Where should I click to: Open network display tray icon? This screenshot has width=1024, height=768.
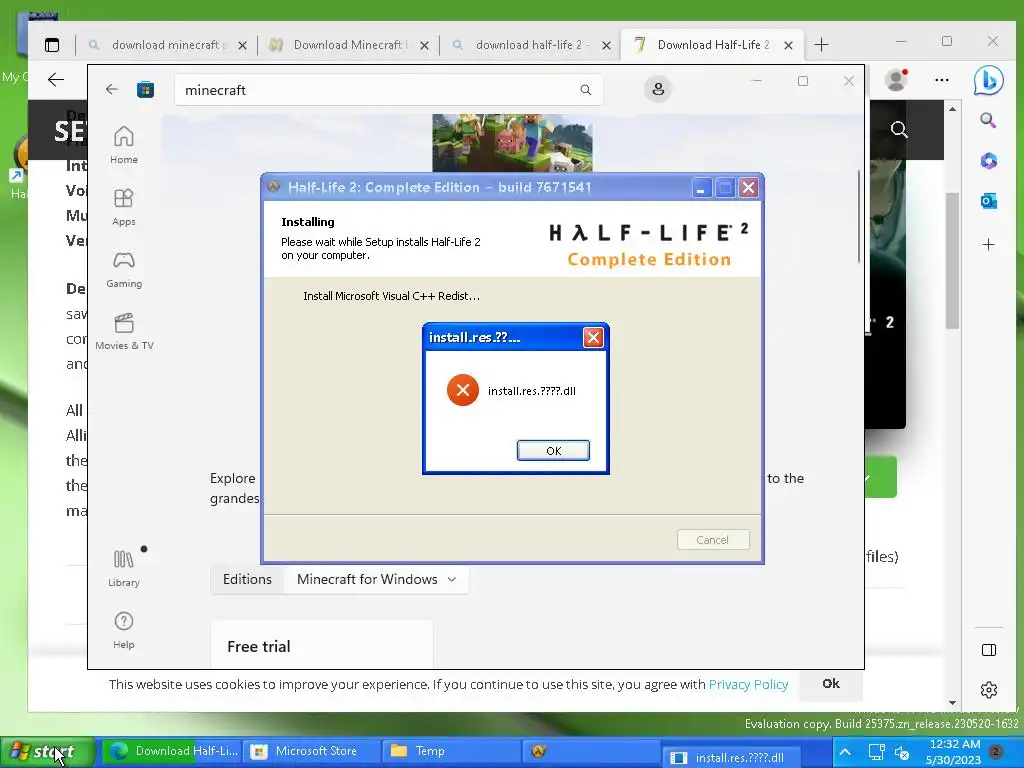click(876, 752)
